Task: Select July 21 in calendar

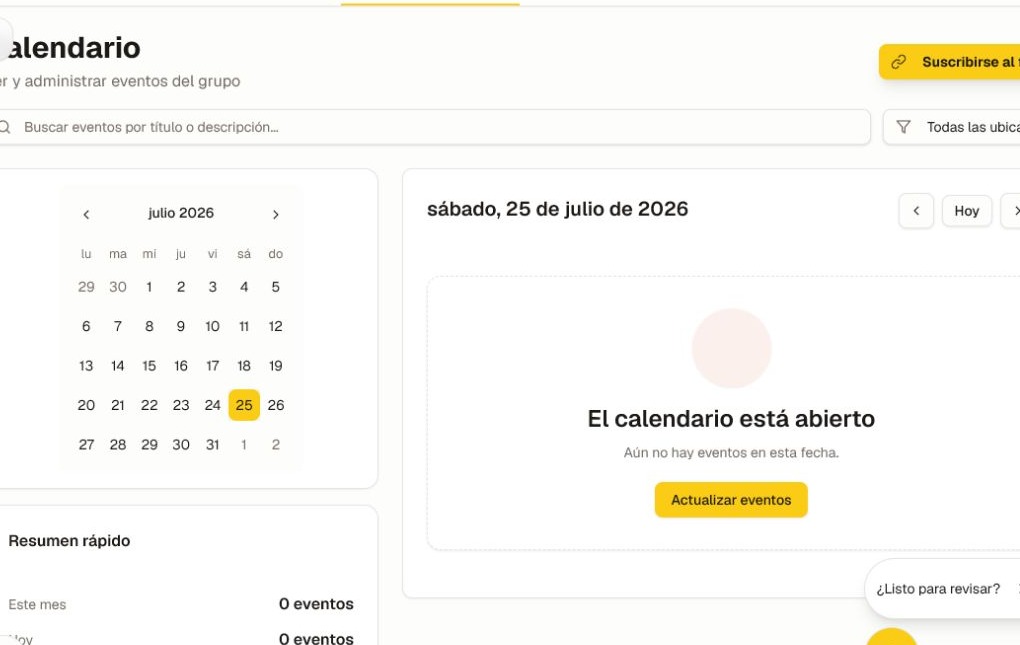Action: coord(118,405)
